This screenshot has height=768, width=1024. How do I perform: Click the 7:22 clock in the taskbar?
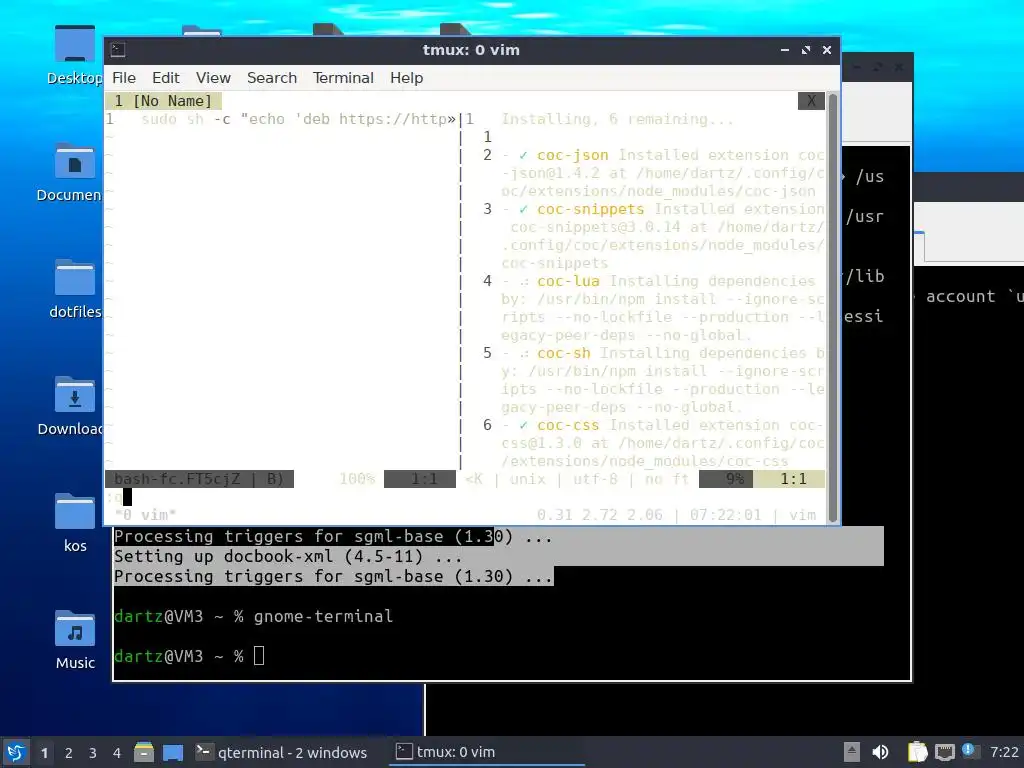(x=1004, y=752)
